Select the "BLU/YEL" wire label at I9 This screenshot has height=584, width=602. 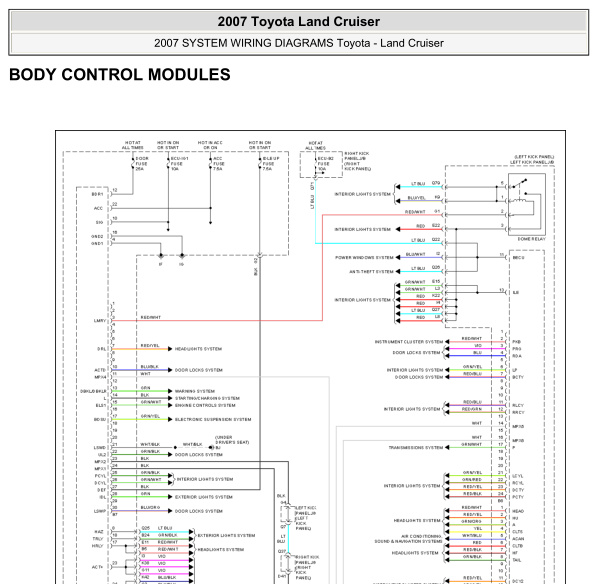417,198
